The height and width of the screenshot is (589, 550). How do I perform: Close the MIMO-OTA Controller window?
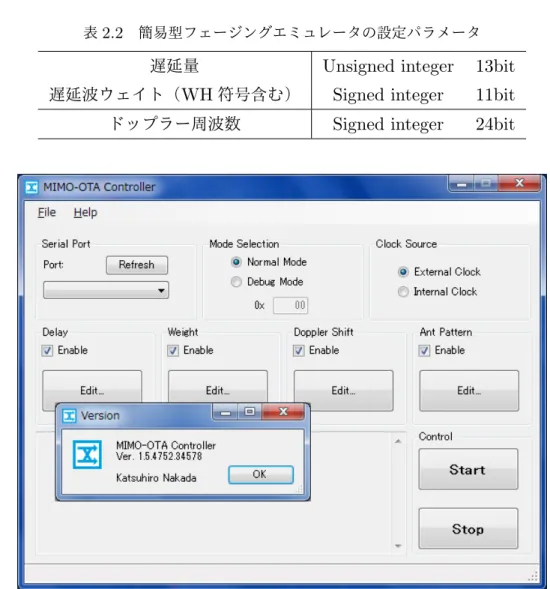[520, 183]
